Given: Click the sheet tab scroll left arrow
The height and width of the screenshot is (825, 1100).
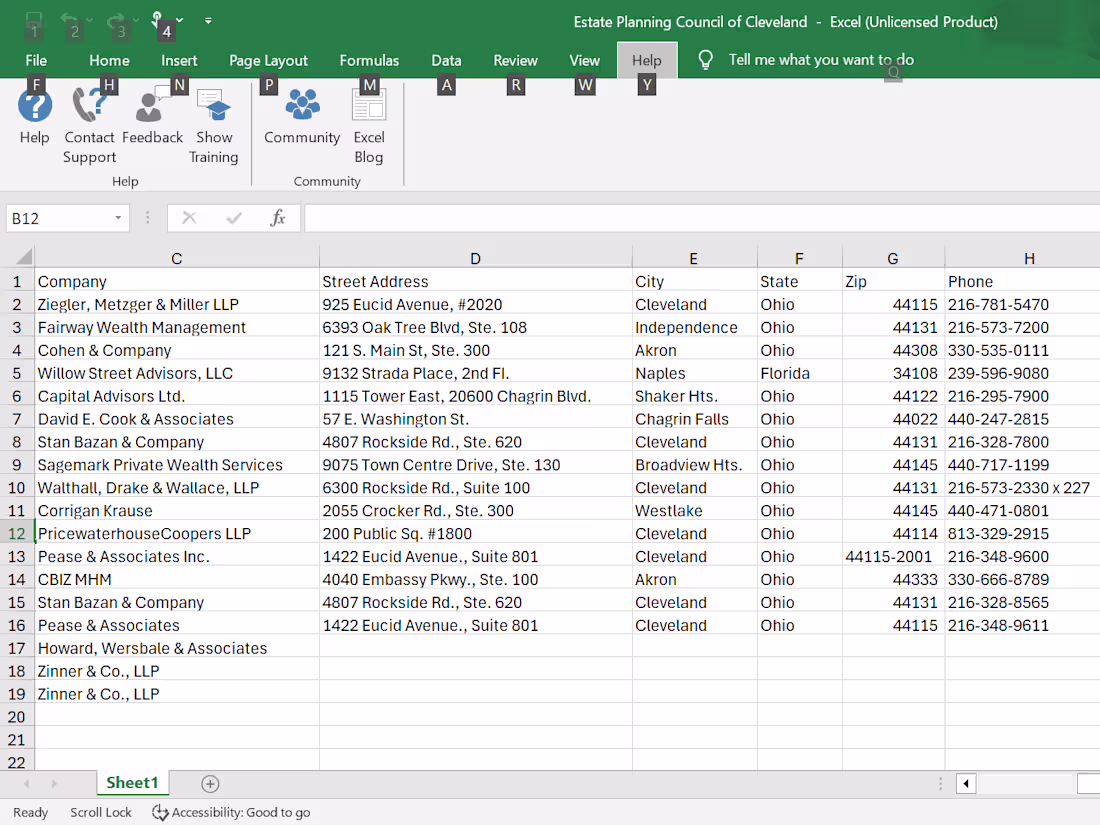Looking at the screenshot, I should (x=26, y=784).
